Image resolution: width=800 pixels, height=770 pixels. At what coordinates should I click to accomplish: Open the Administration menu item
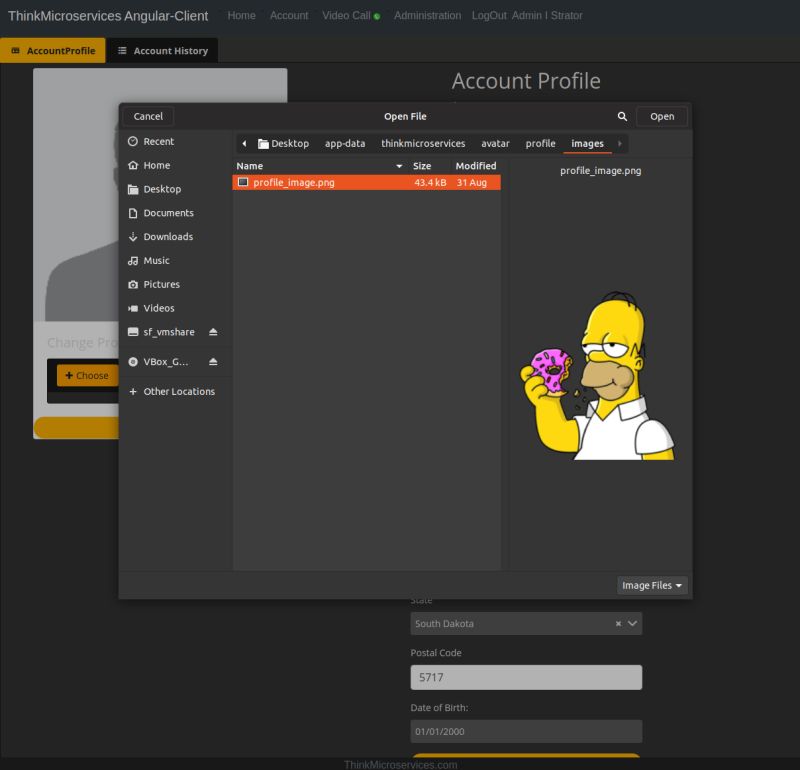coord(427,15)
